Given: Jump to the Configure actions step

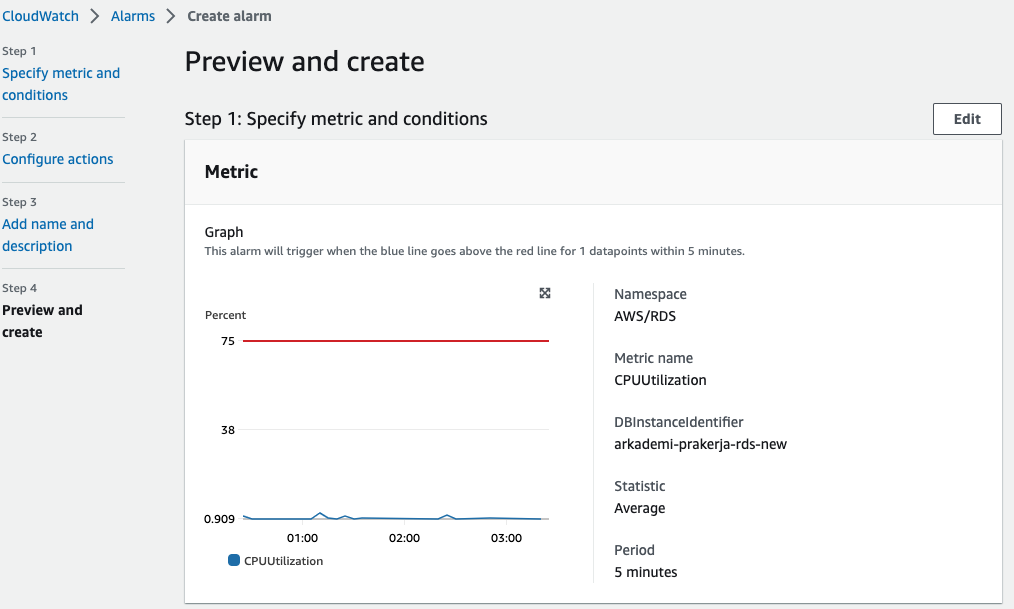Looking at the screenshot, I should click(x=58, y=159).
